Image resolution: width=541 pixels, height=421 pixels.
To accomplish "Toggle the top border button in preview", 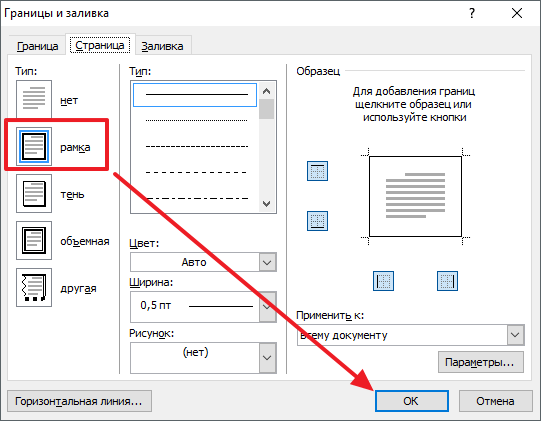I will coord(317,171).
